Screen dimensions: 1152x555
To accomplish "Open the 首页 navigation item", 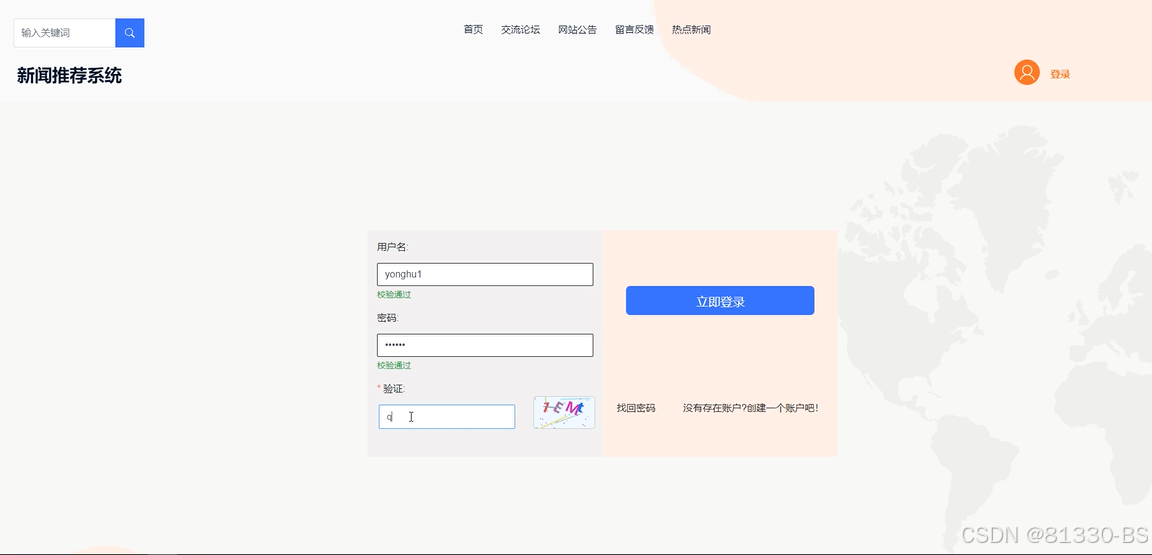I will (x=473, y=30).
